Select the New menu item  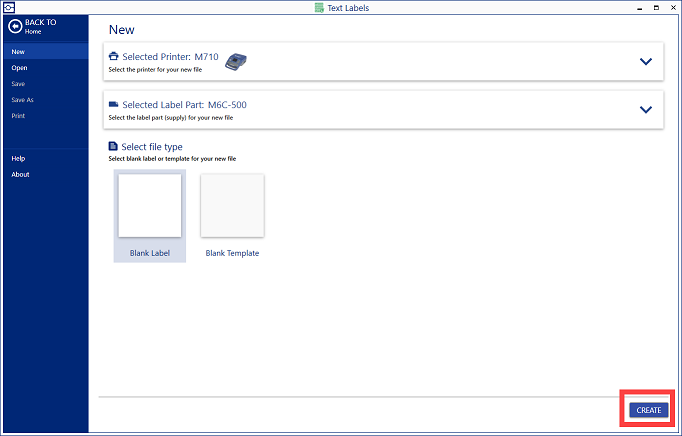18,51
